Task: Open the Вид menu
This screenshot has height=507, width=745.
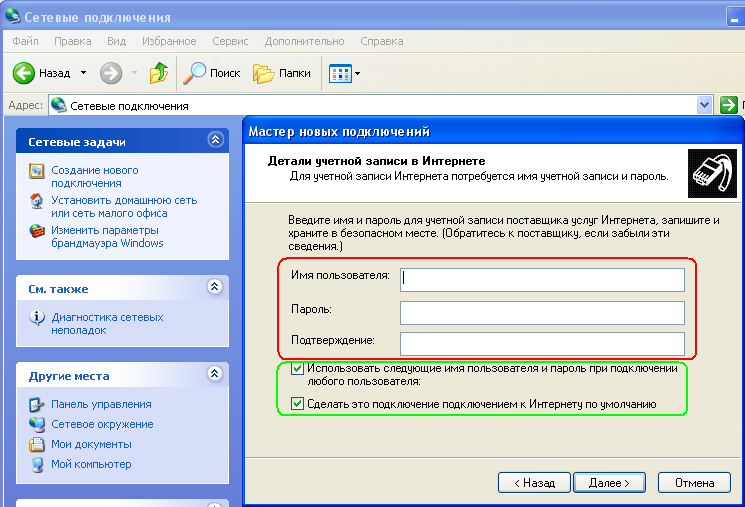Action: [116, 41]
